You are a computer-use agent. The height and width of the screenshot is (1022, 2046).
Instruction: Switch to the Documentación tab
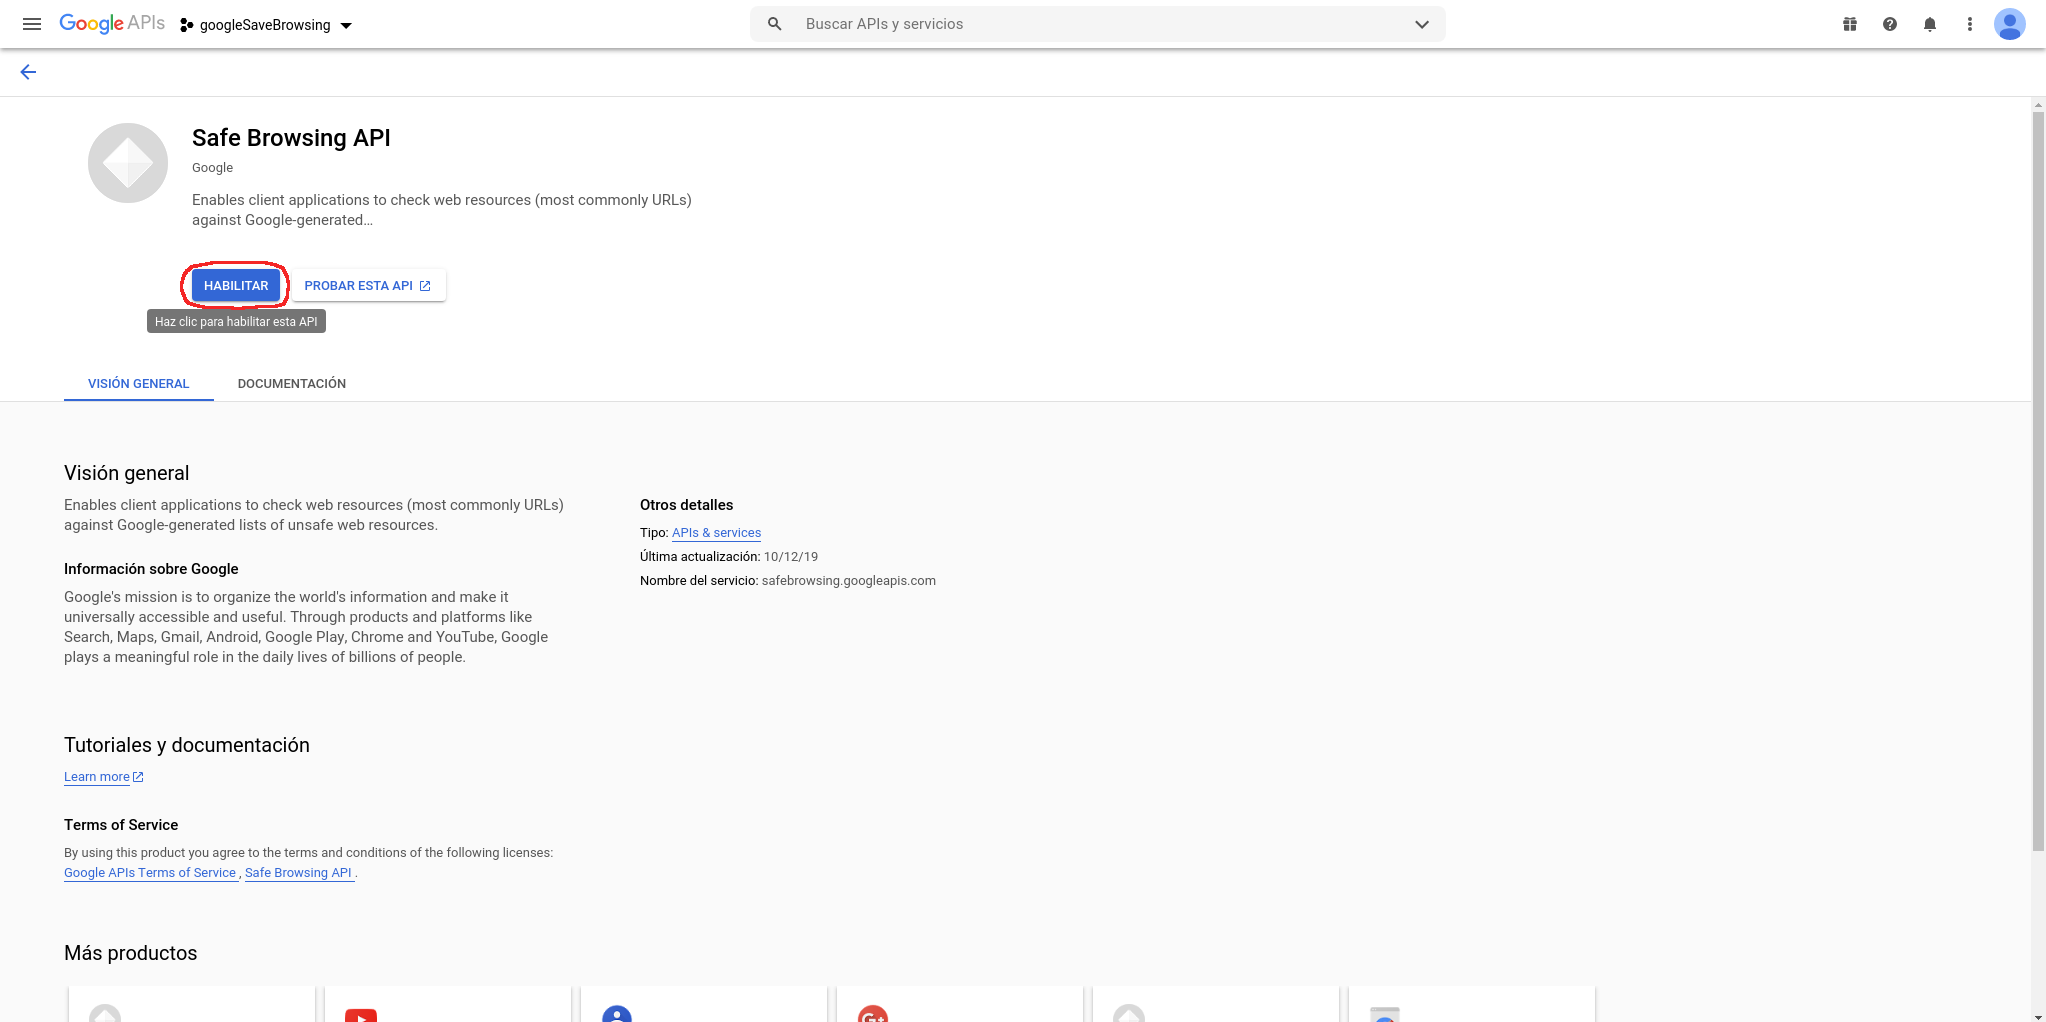pyautogui.click(x=291, y=384)
